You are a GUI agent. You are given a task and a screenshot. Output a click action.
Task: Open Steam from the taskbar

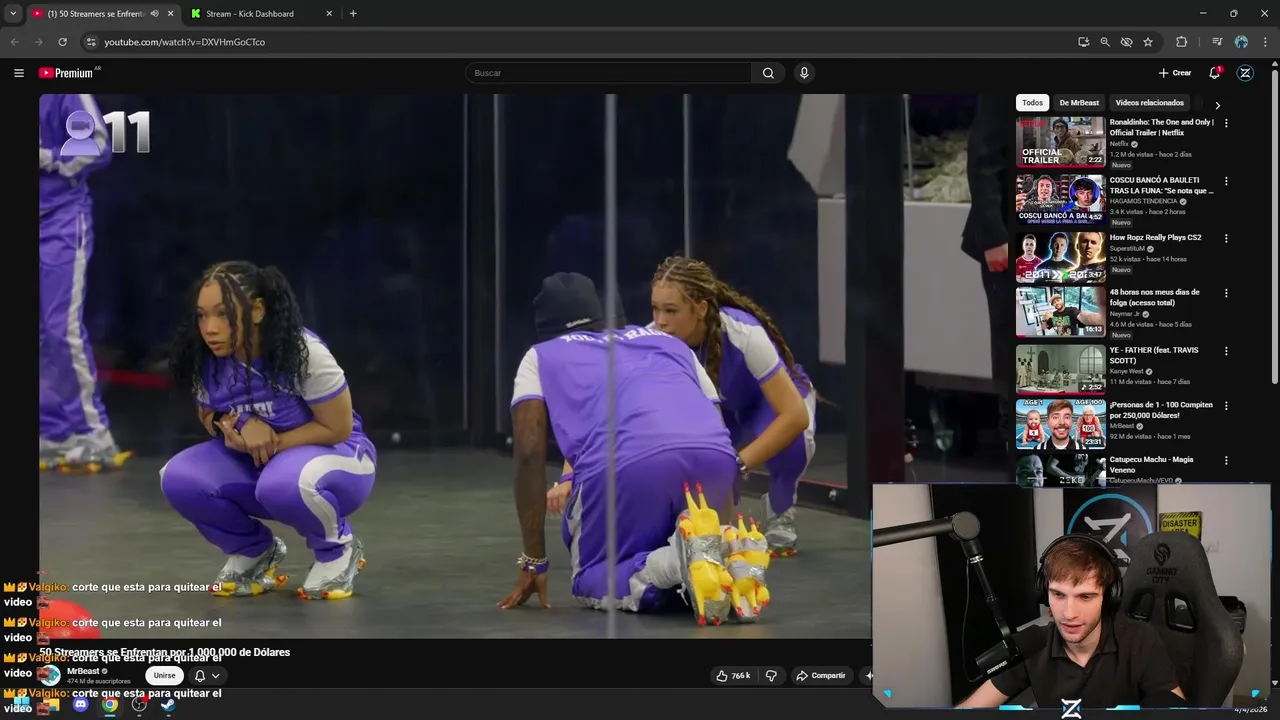[168, 705]
